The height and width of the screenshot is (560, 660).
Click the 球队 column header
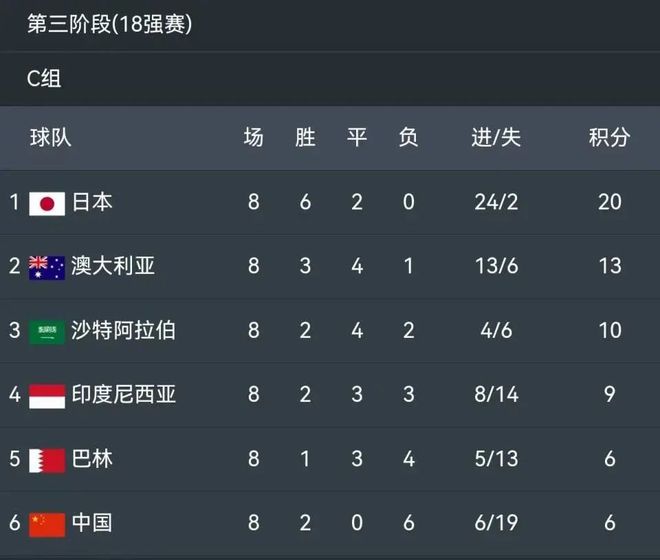51,138
